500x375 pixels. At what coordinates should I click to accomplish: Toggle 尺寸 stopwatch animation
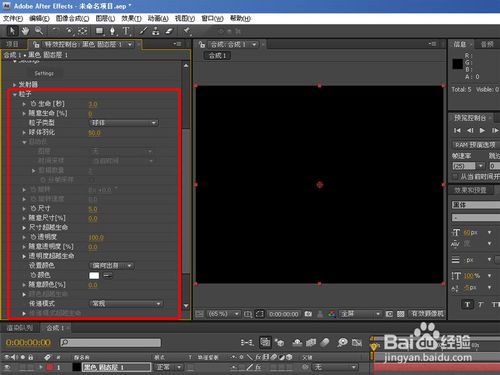[x=33, y=208]
